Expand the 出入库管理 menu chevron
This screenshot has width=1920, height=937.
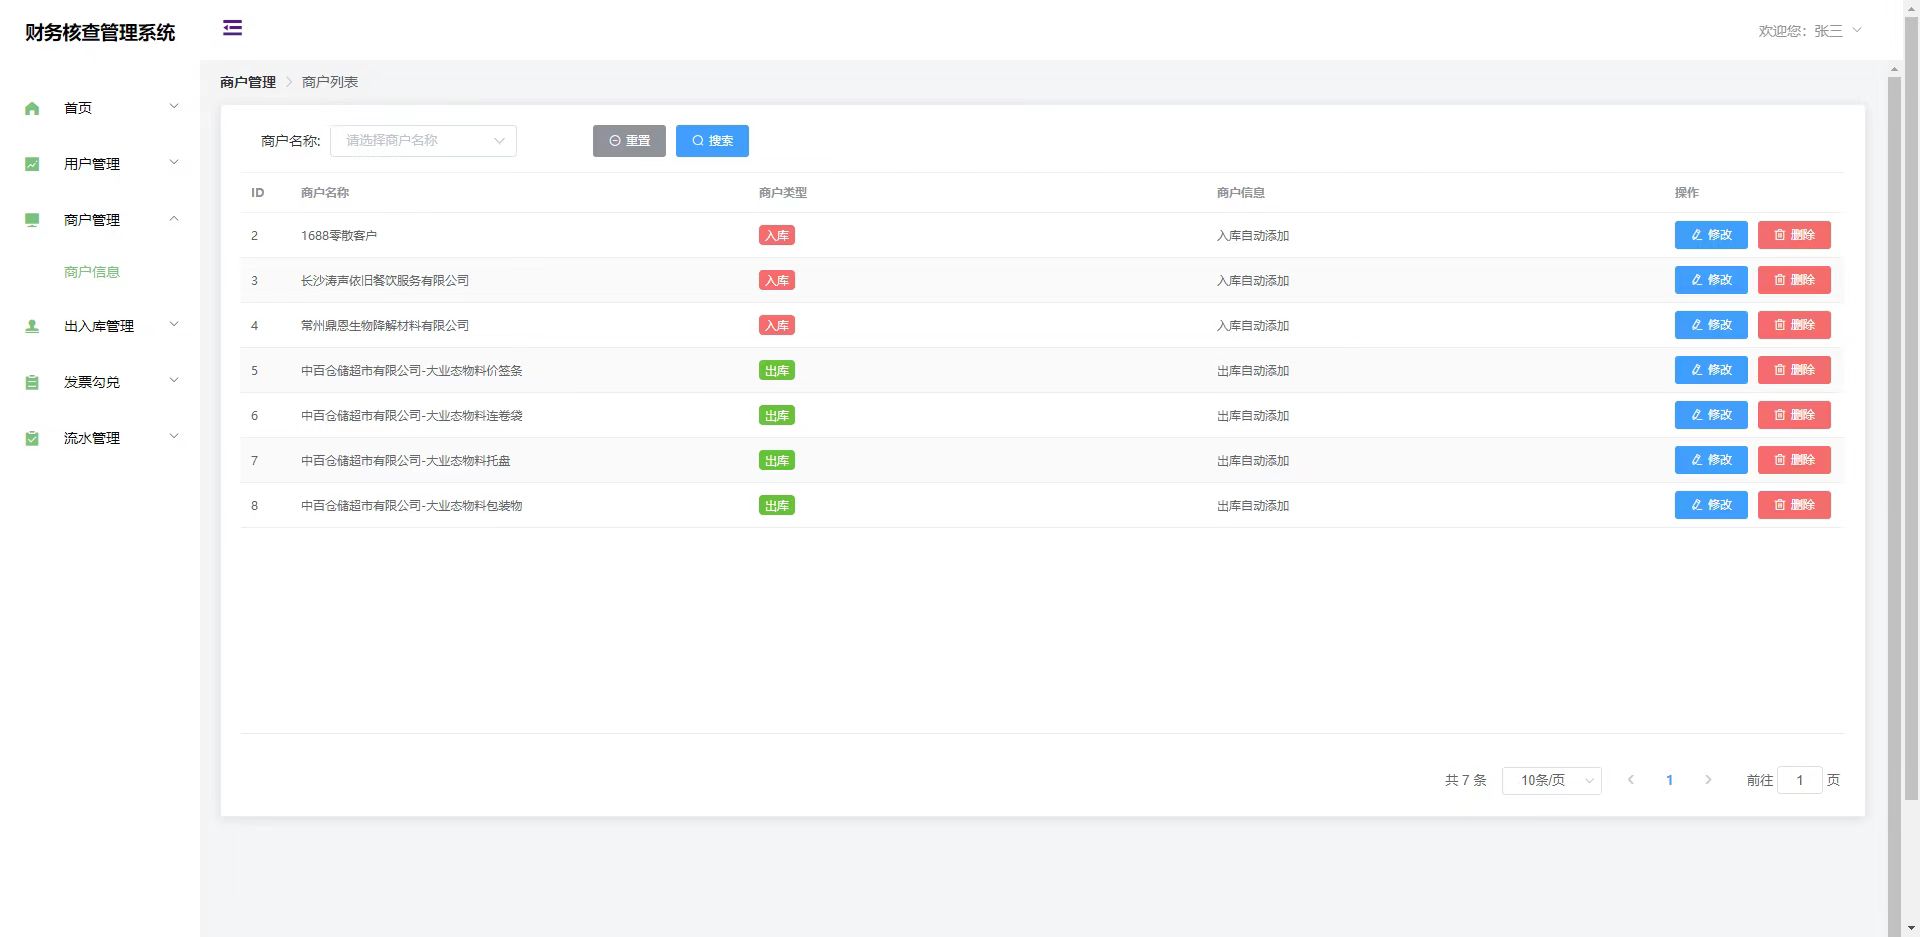click(174, 325)
